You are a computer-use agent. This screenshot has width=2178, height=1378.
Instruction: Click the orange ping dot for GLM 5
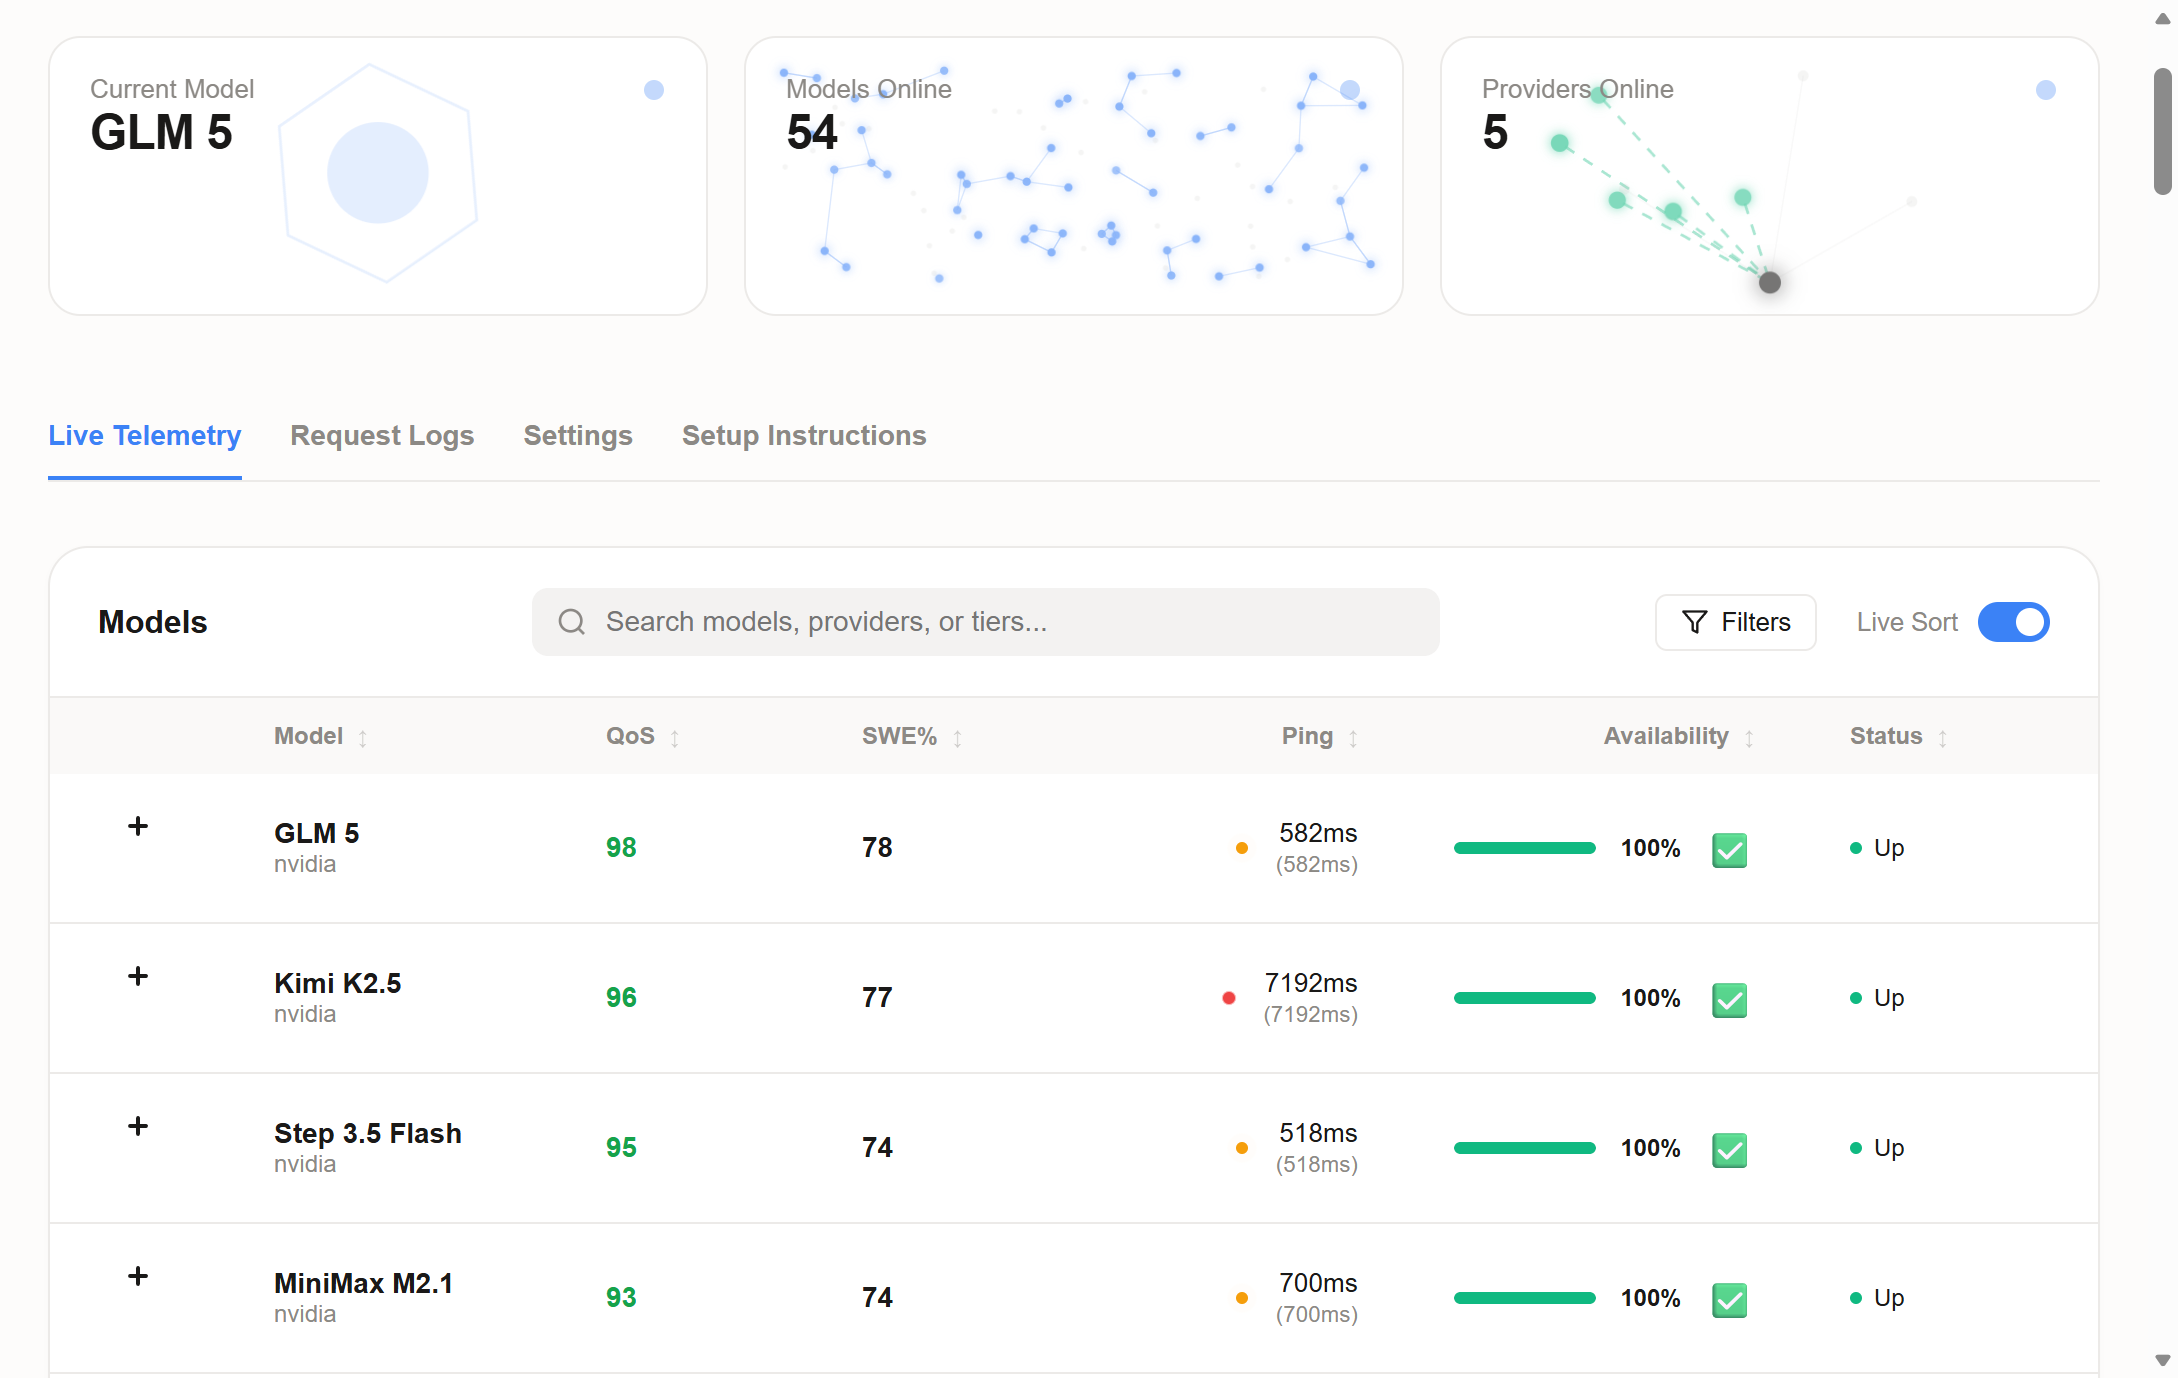1241,848
